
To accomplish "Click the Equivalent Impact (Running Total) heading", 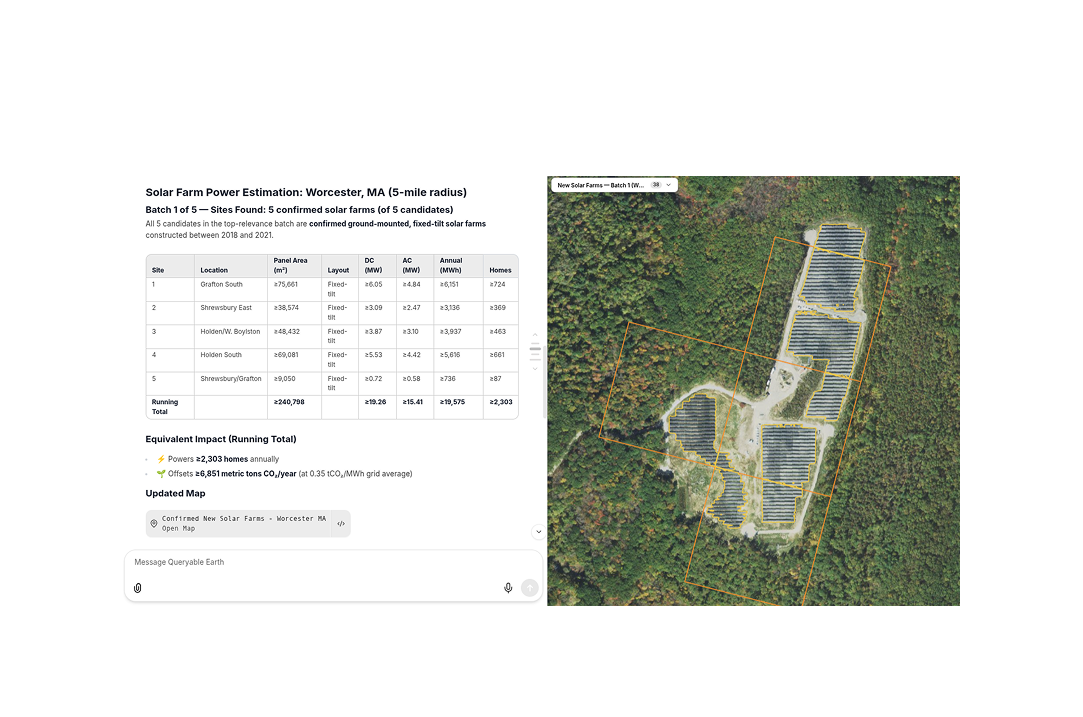I will 221,439.
